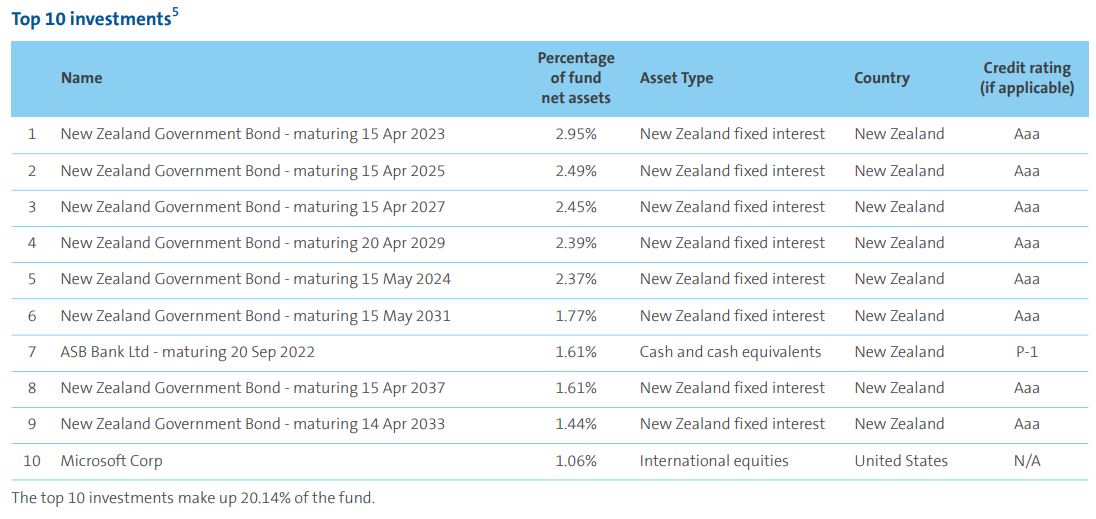Click Cash and cash equivalents asset type

[730, 352]
